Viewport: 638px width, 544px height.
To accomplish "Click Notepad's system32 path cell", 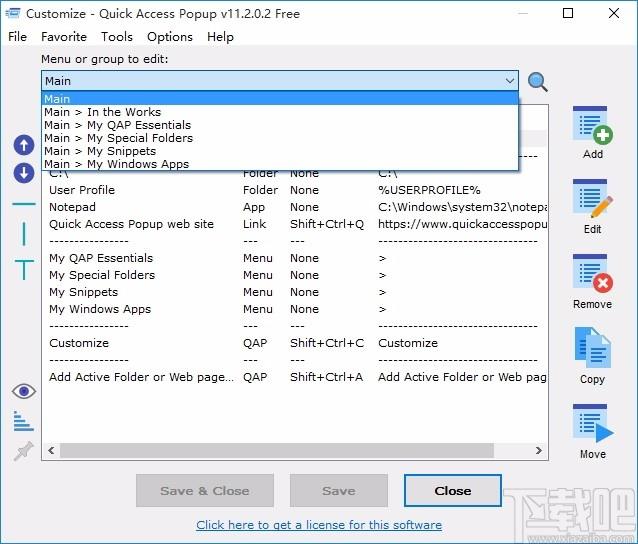I will tap(462, 207).
